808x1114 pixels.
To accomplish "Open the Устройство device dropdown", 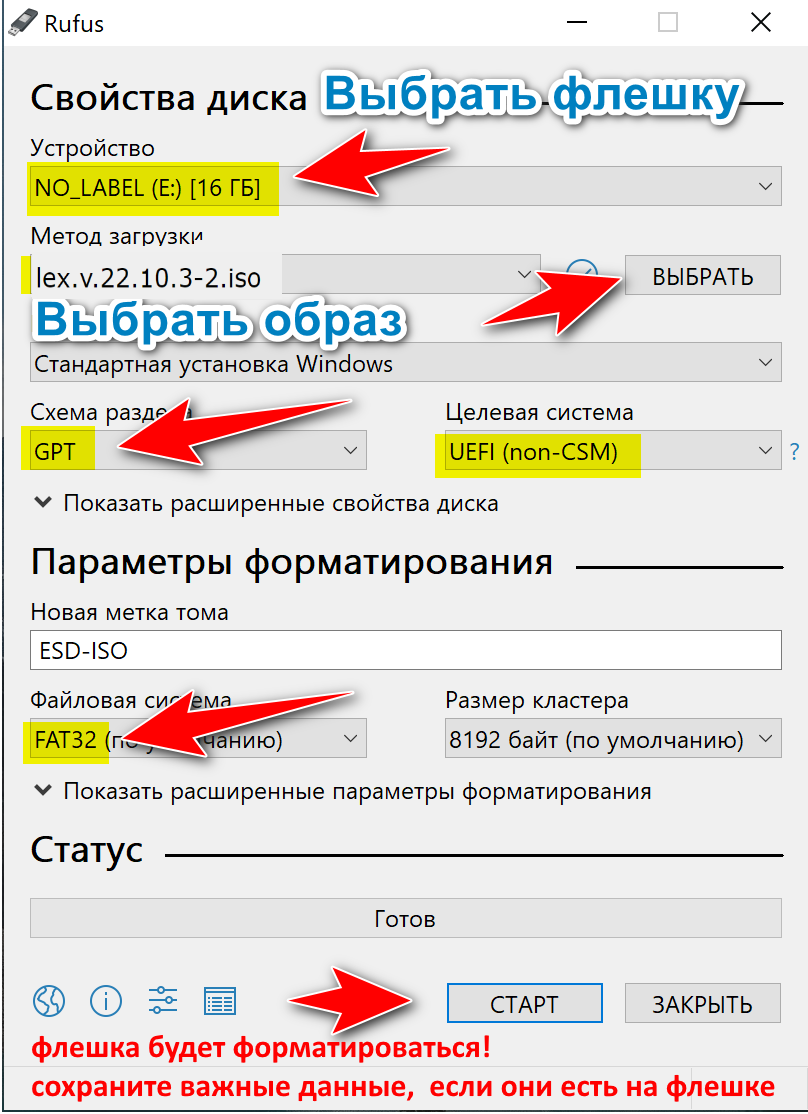I will [x=406, y=187].
